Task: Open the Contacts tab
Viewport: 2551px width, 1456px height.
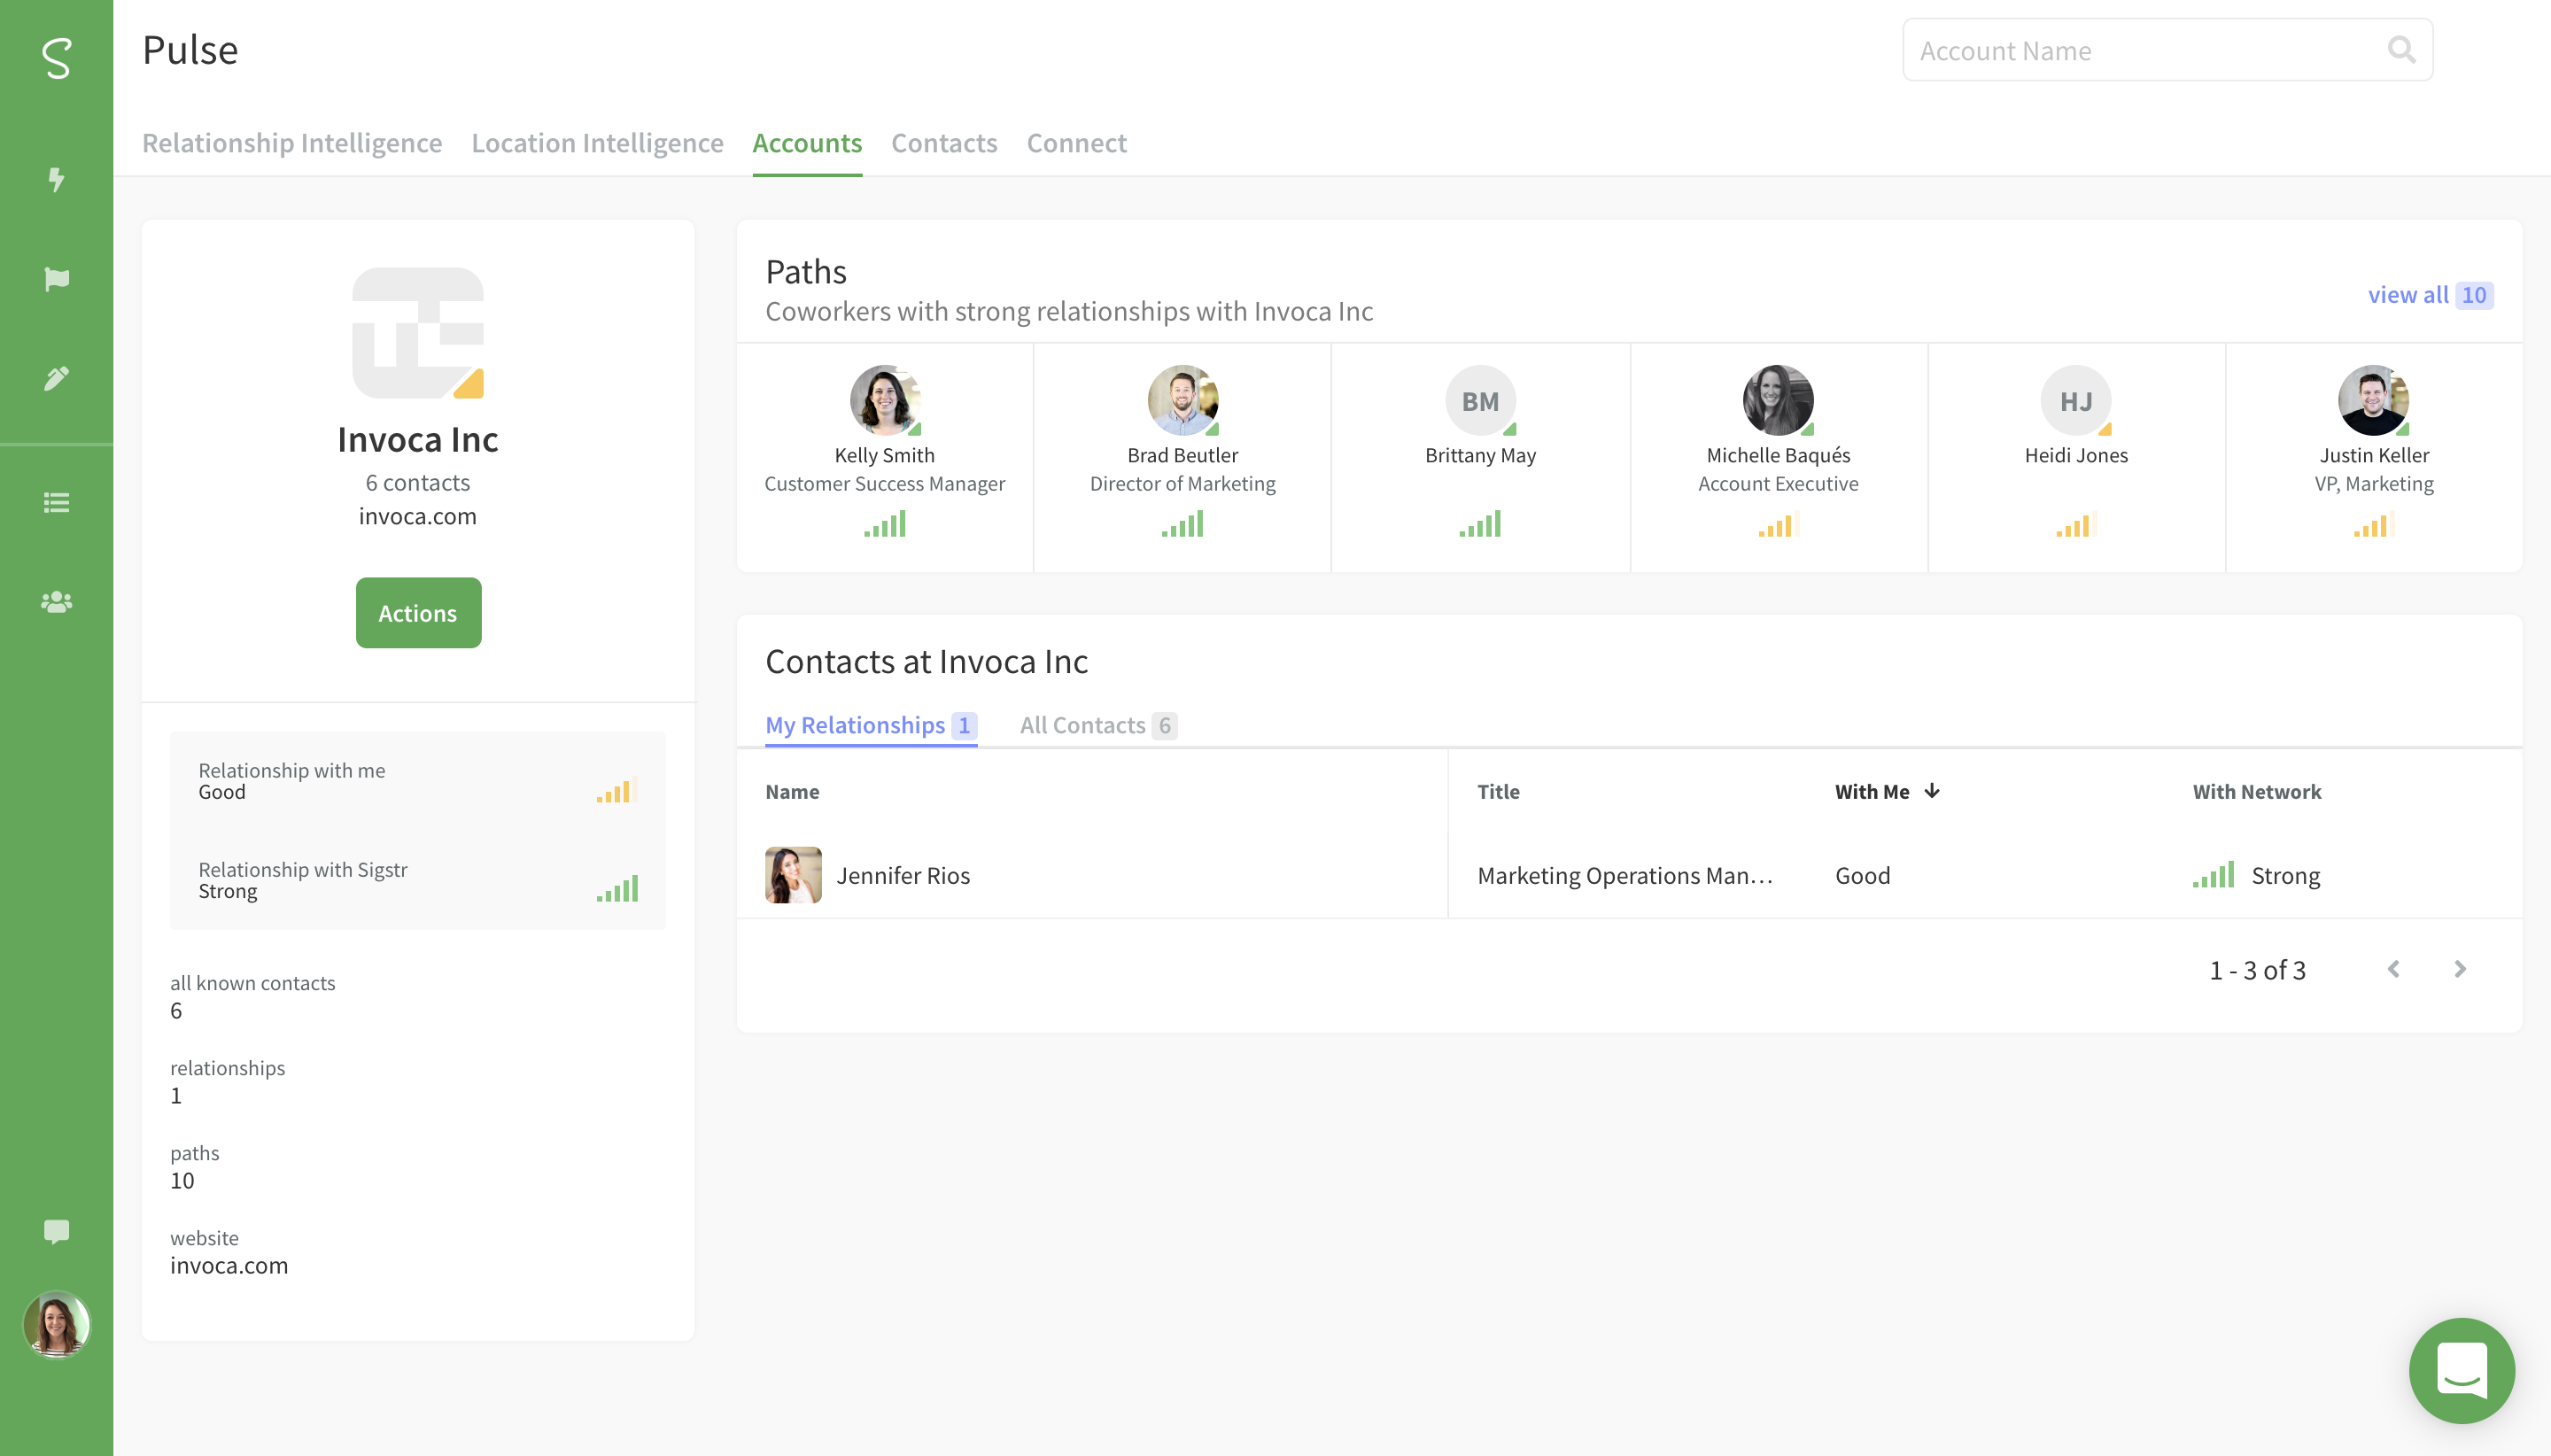Action: (x=944, y=143)
